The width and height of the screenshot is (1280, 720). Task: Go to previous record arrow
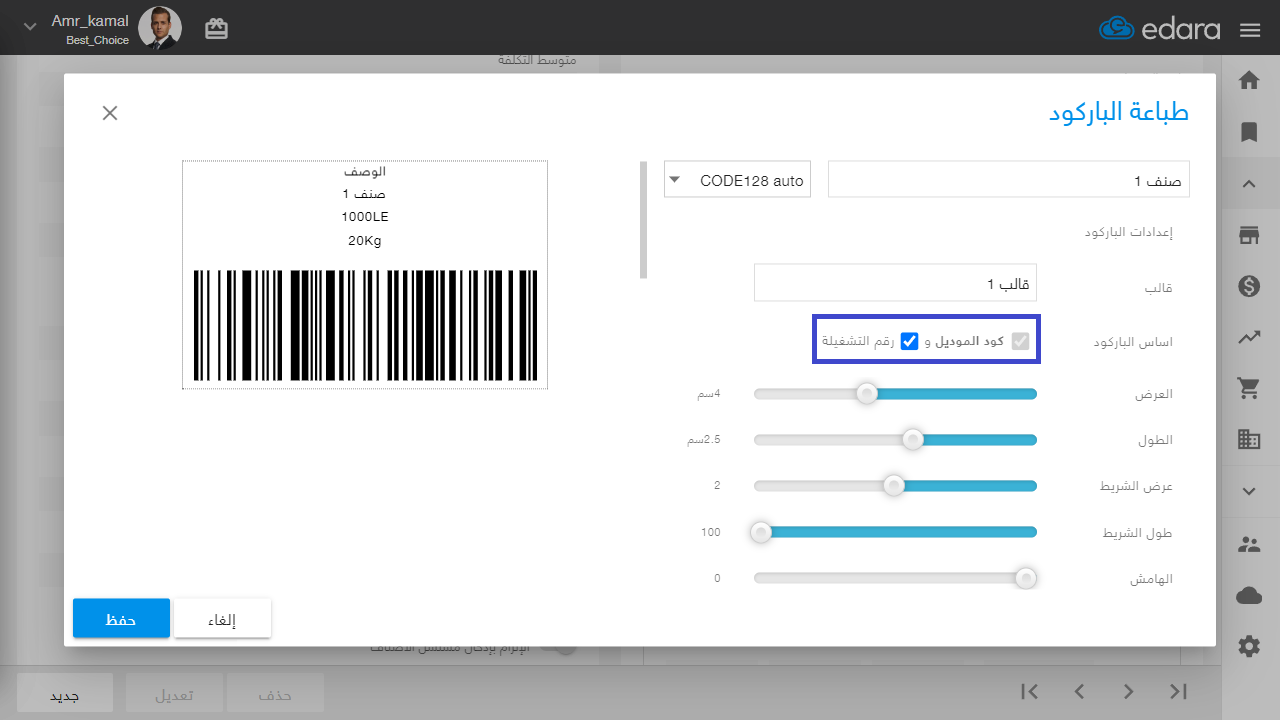pyautogui.click(x=1080, y=691)
